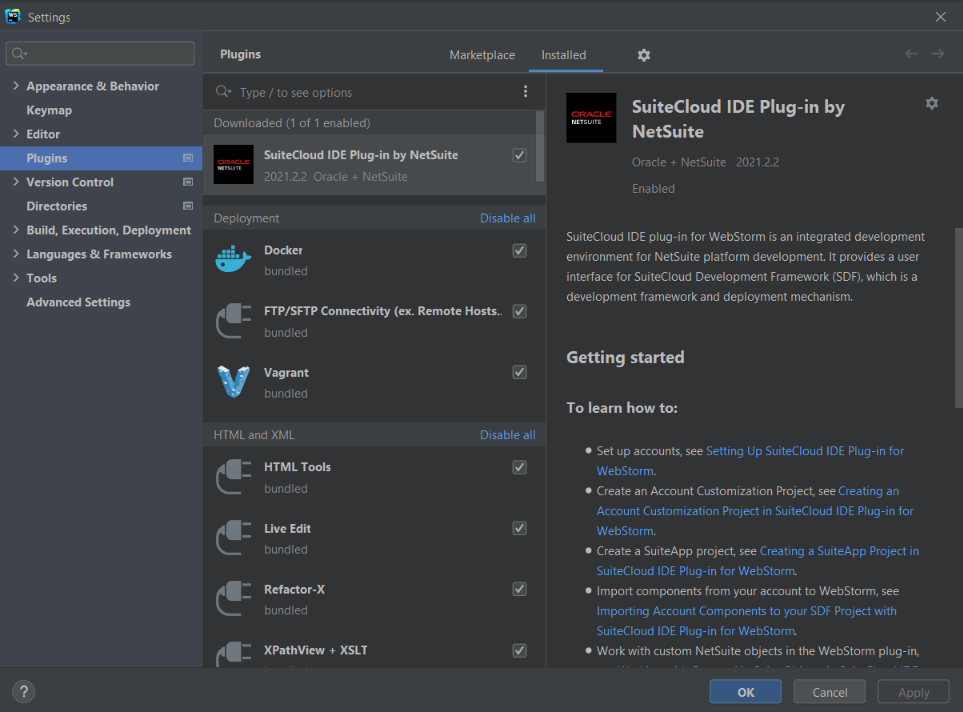Open the three-dot options menu in plugin search
Viewport: 963px width, 712px height.
(525, 92)
